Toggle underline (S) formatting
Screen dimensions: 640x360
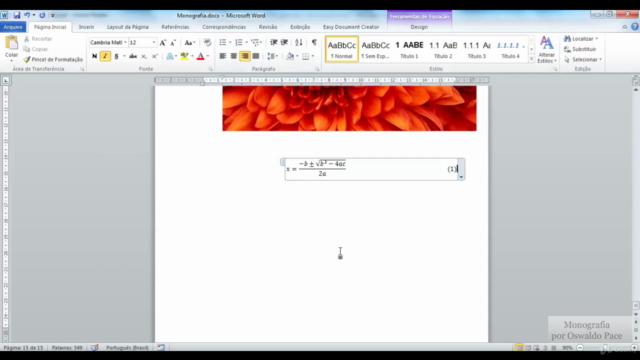pos(116,56)
